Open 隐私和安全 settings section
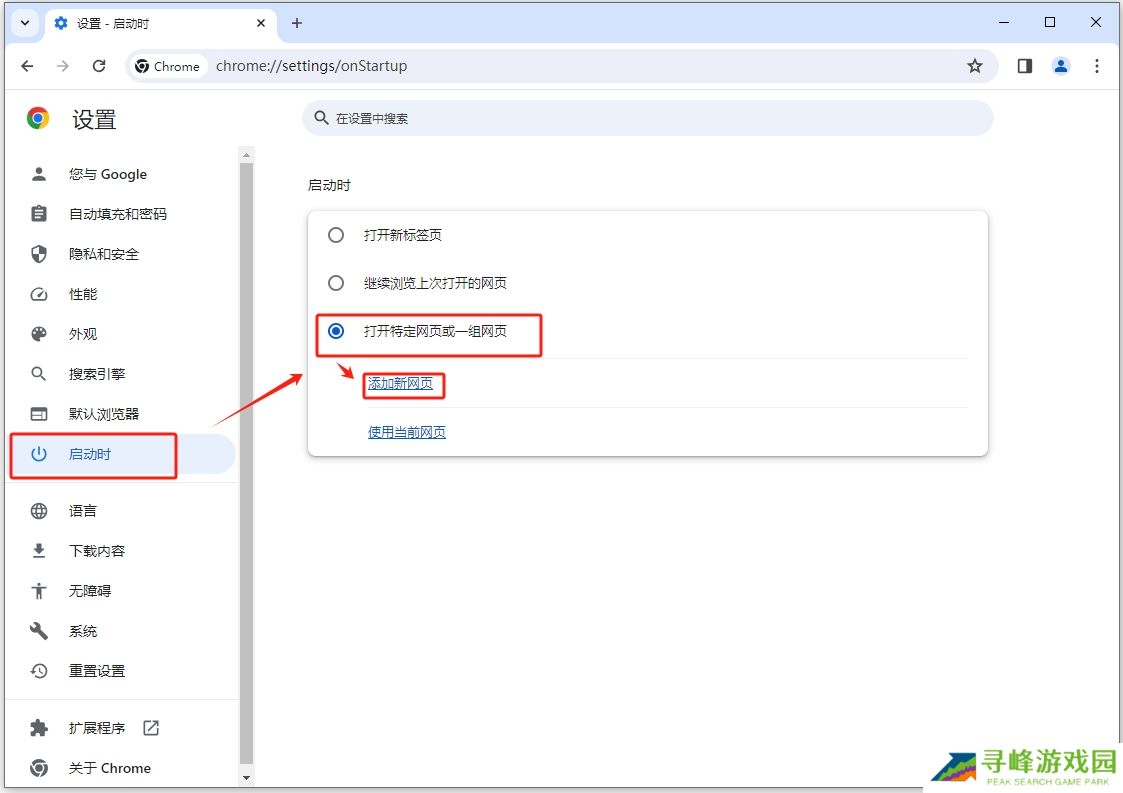 tap(104, 254)
